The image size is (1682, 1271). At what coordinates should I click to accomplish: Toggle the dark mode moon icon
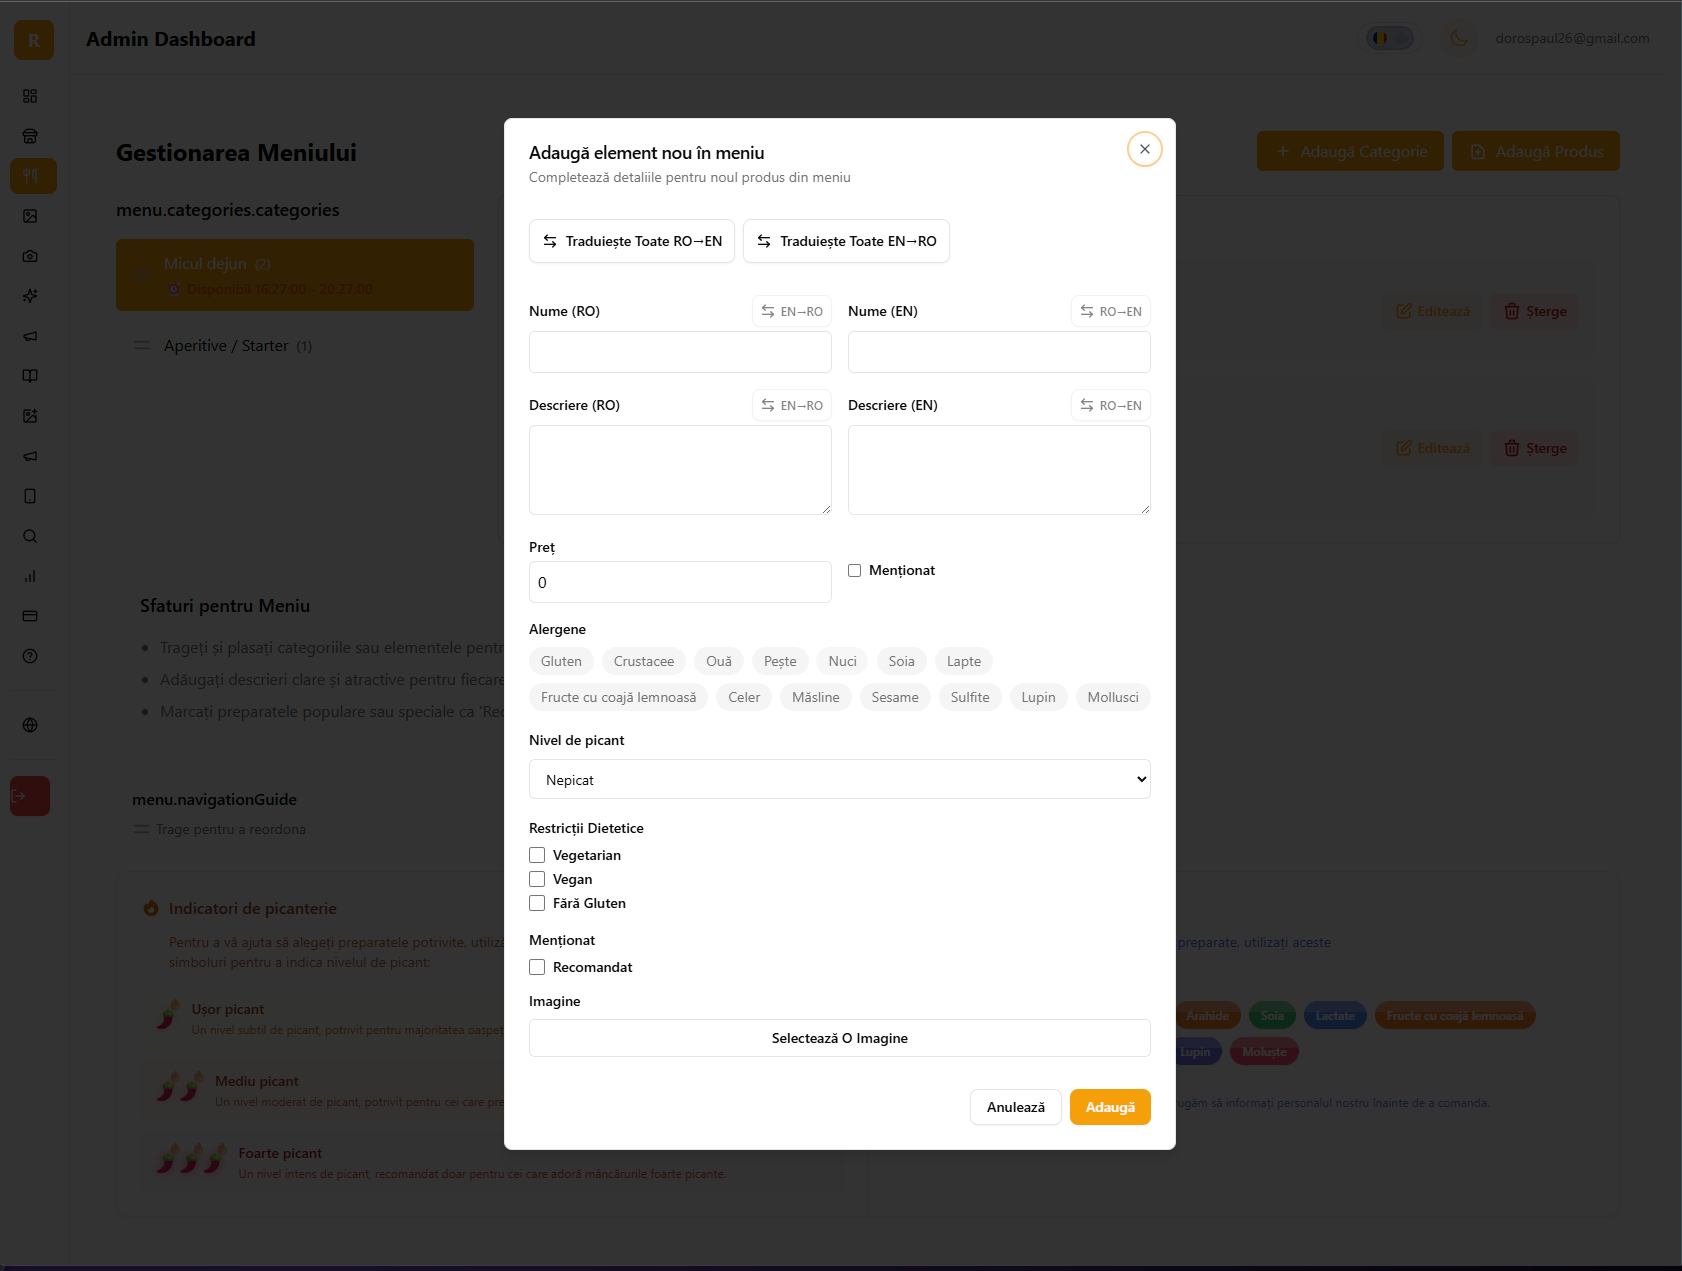(1459, 38)
